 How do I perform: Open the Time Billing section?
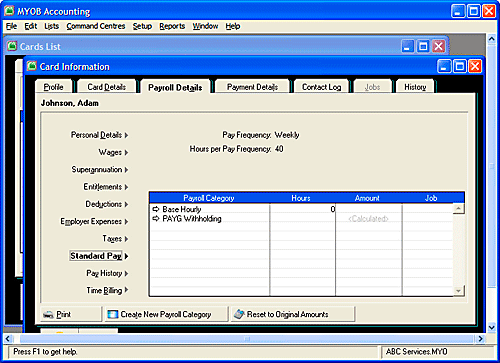[107, 290]
